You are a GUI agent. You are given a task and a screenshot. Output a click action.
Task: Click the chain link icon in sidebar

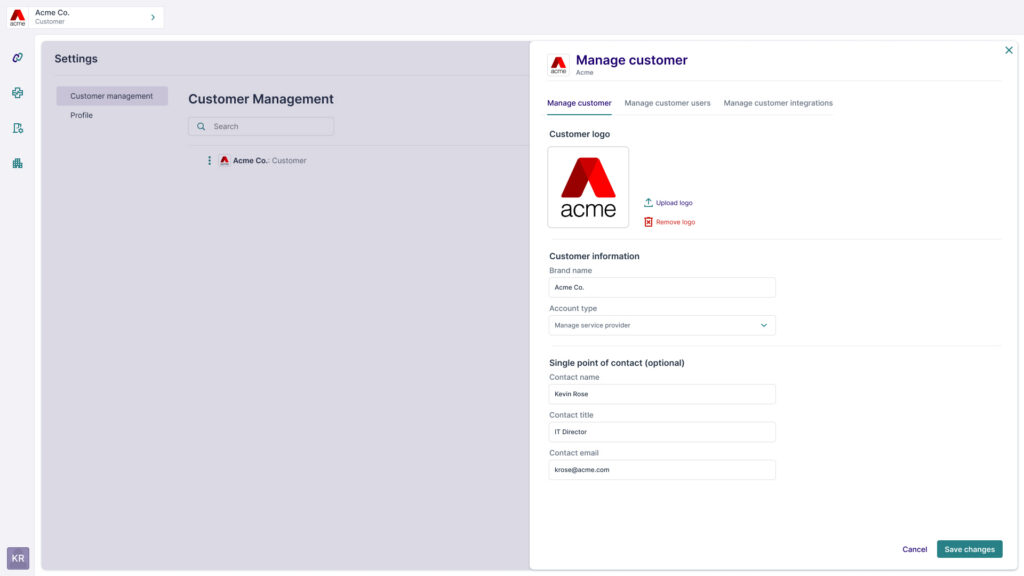(x=17, y=58)
